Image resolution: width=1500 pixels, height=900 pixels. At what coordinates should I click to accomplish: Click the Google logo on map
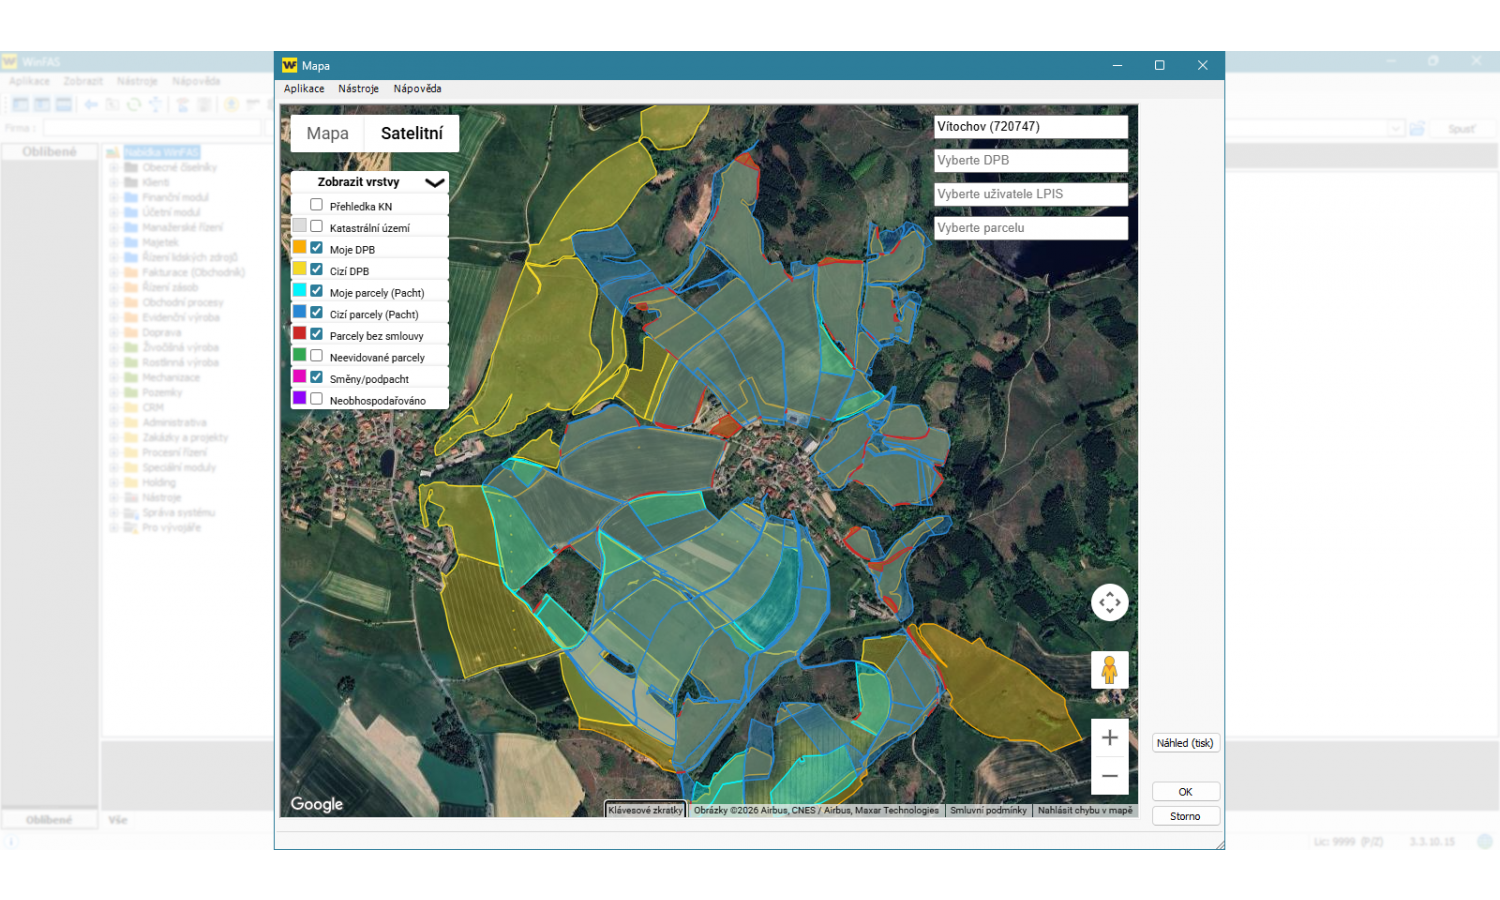(317, 804)
